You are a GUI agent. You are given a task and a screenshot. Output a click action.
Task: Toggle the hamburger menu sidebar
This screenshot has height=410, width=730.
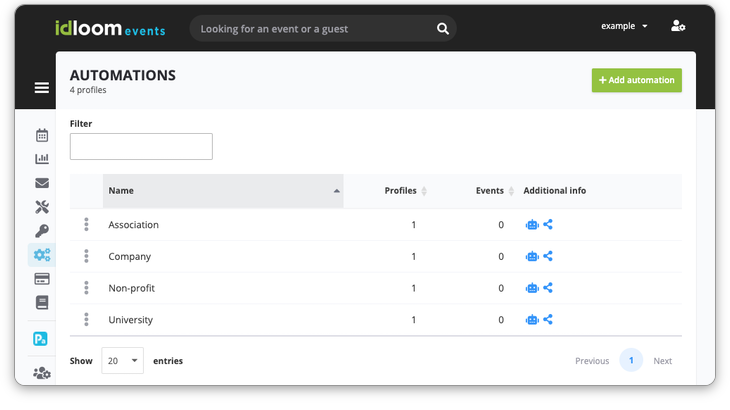coord(42,88)
